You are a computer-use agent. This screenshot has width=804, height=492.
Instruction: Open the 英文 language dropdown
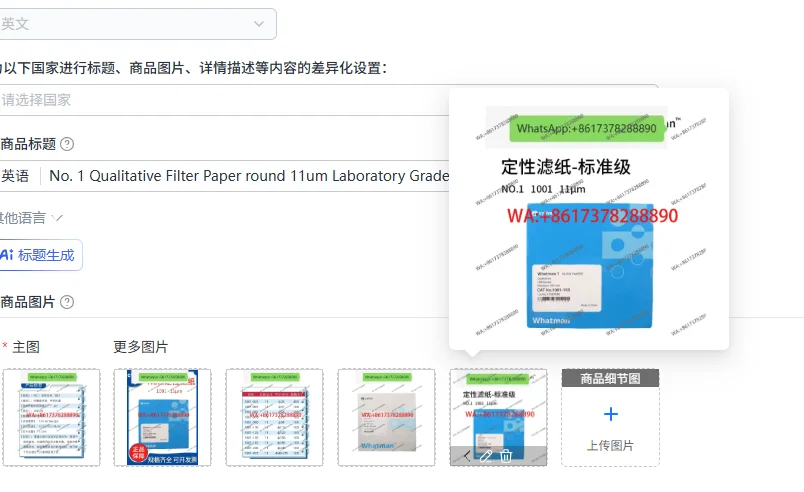point(137,24)
